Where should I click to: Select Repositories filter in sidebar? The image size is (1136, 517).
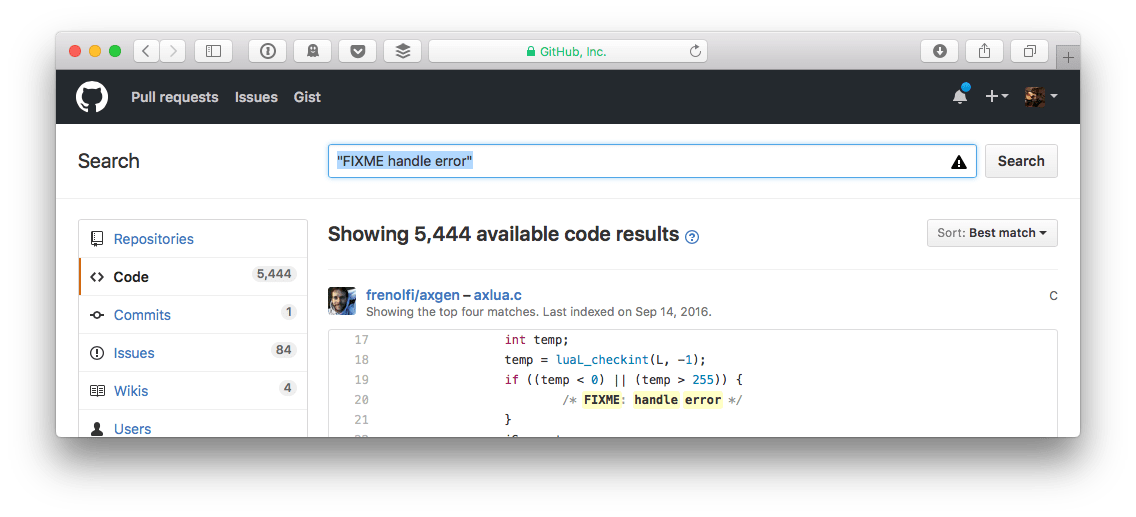point(193,239)
